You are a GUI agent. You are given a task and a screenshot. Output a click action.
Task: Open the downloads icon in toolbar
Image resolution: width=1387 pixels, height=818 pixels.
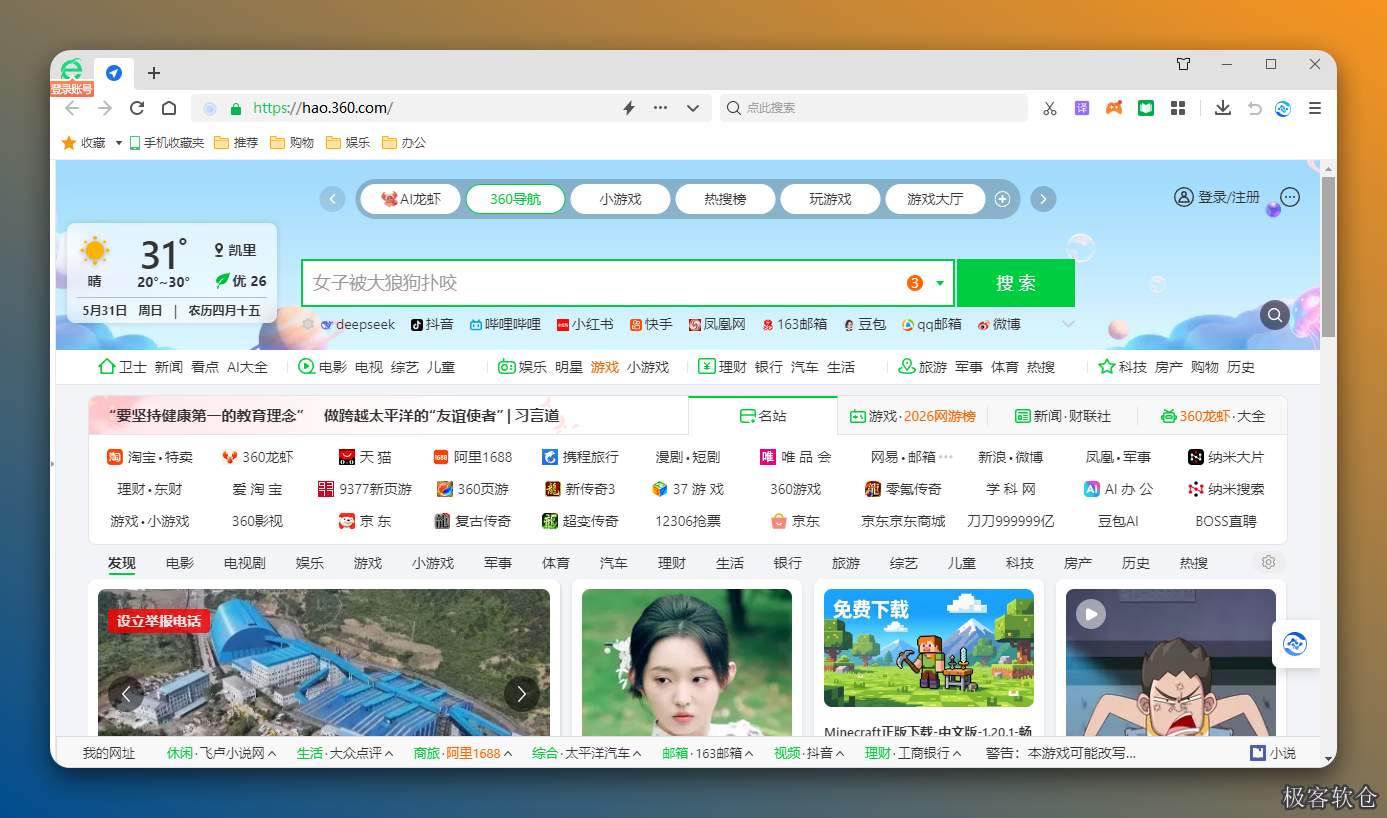1222,108
